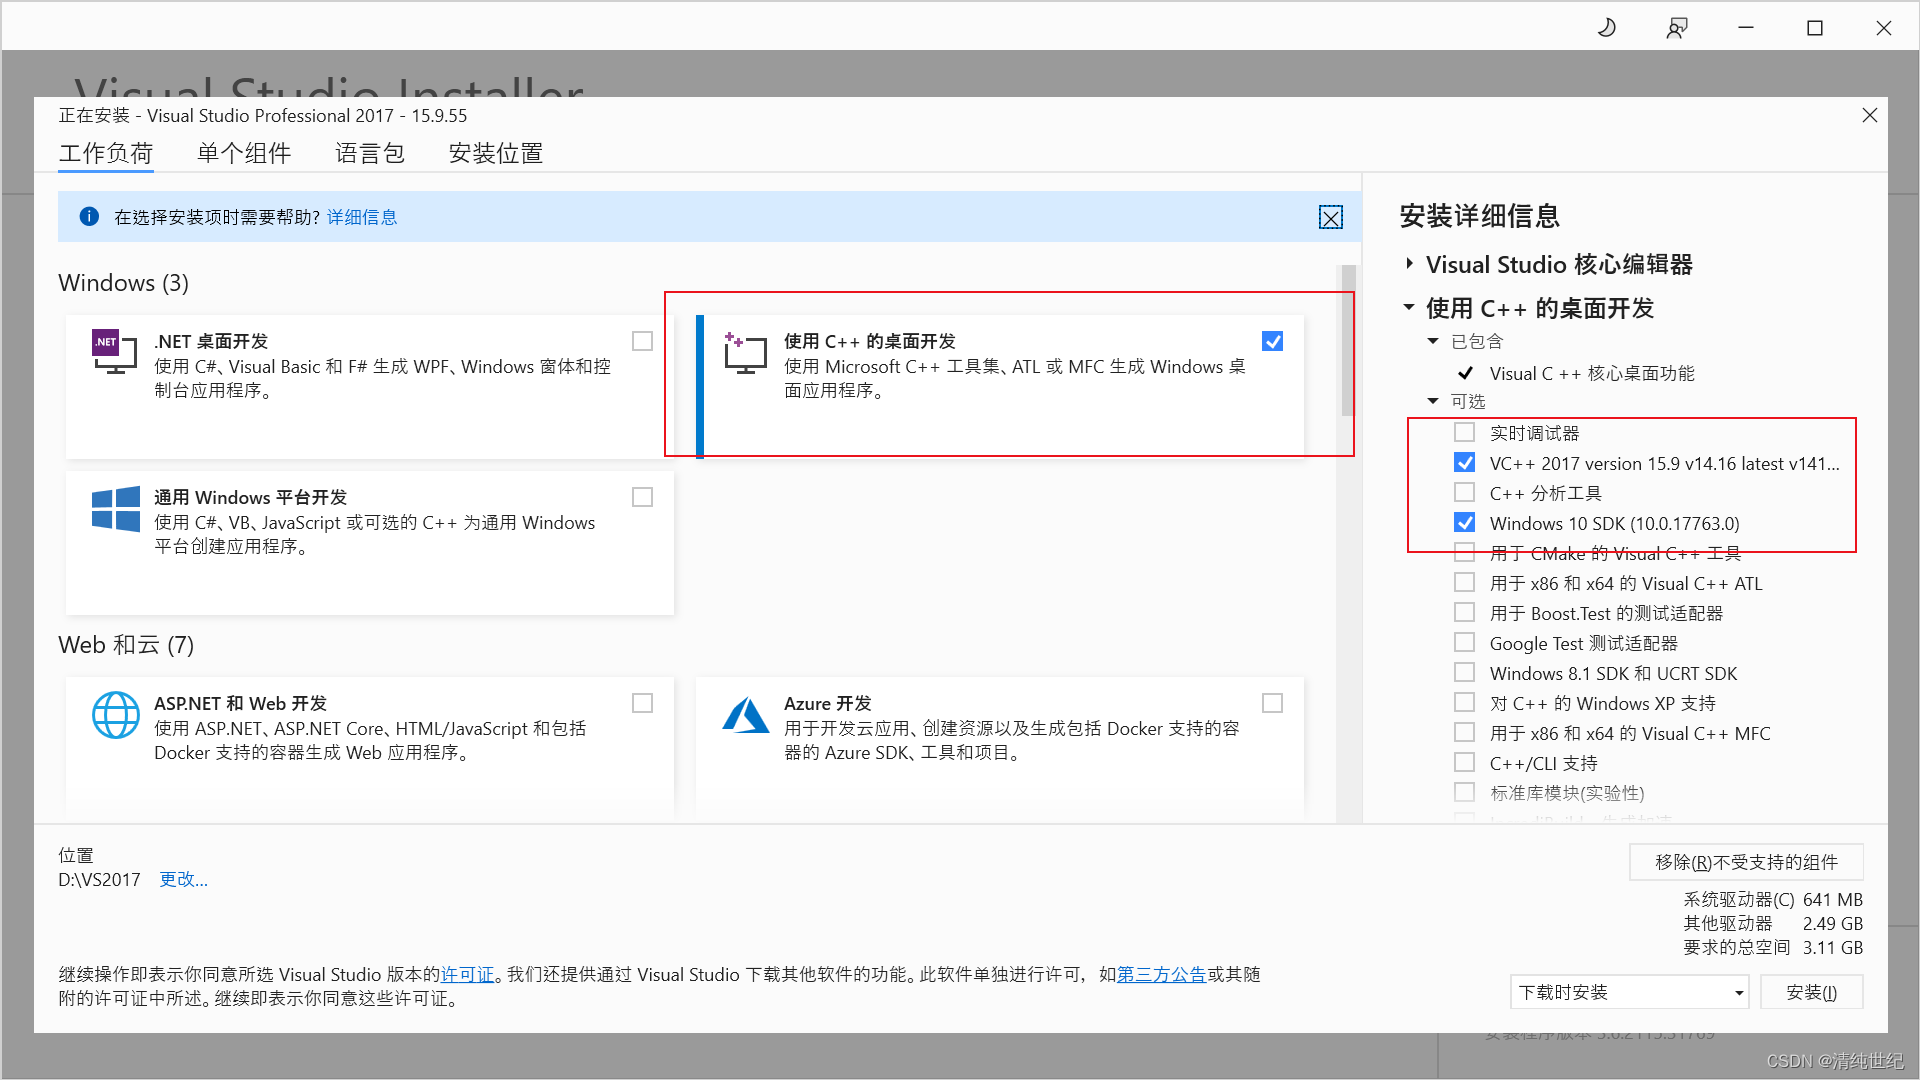Viewport: 1920px width, 1080px height.
Task: Open the feedback icon in title bar
Action: pos(1677,28)
